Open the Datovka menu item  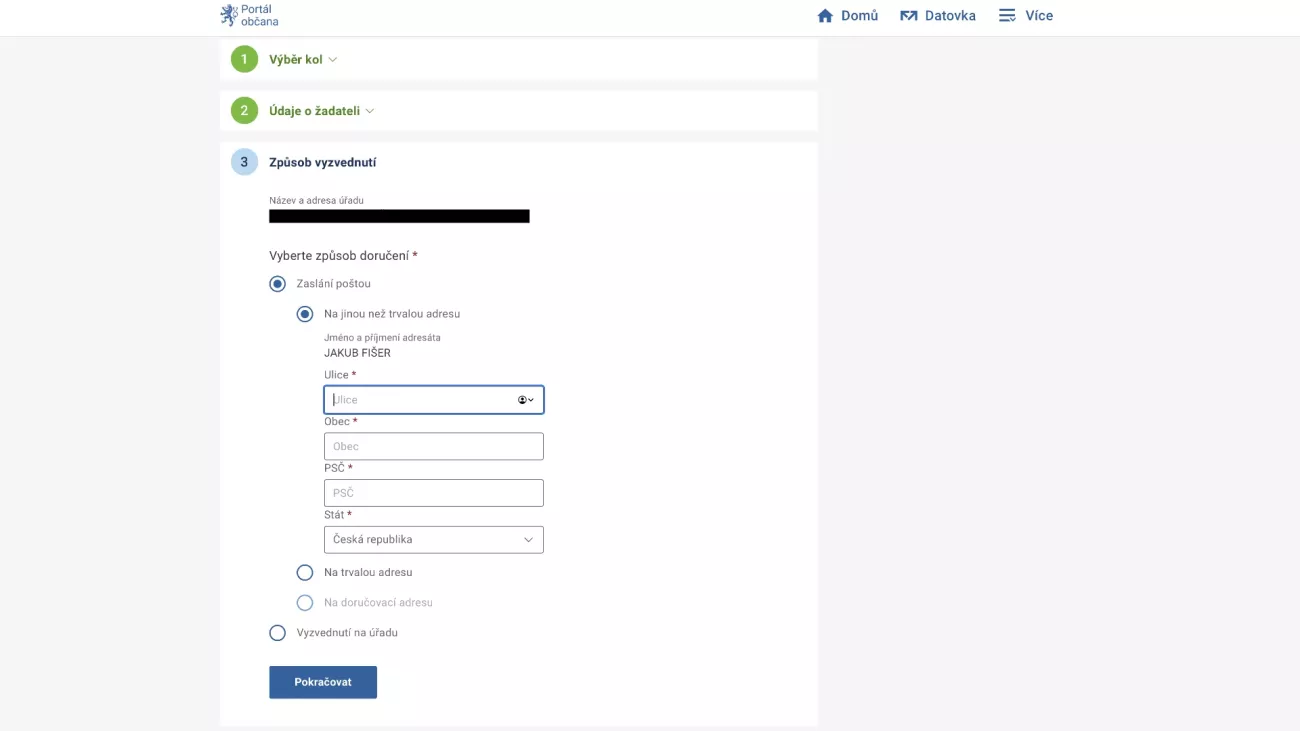[949, 16]
